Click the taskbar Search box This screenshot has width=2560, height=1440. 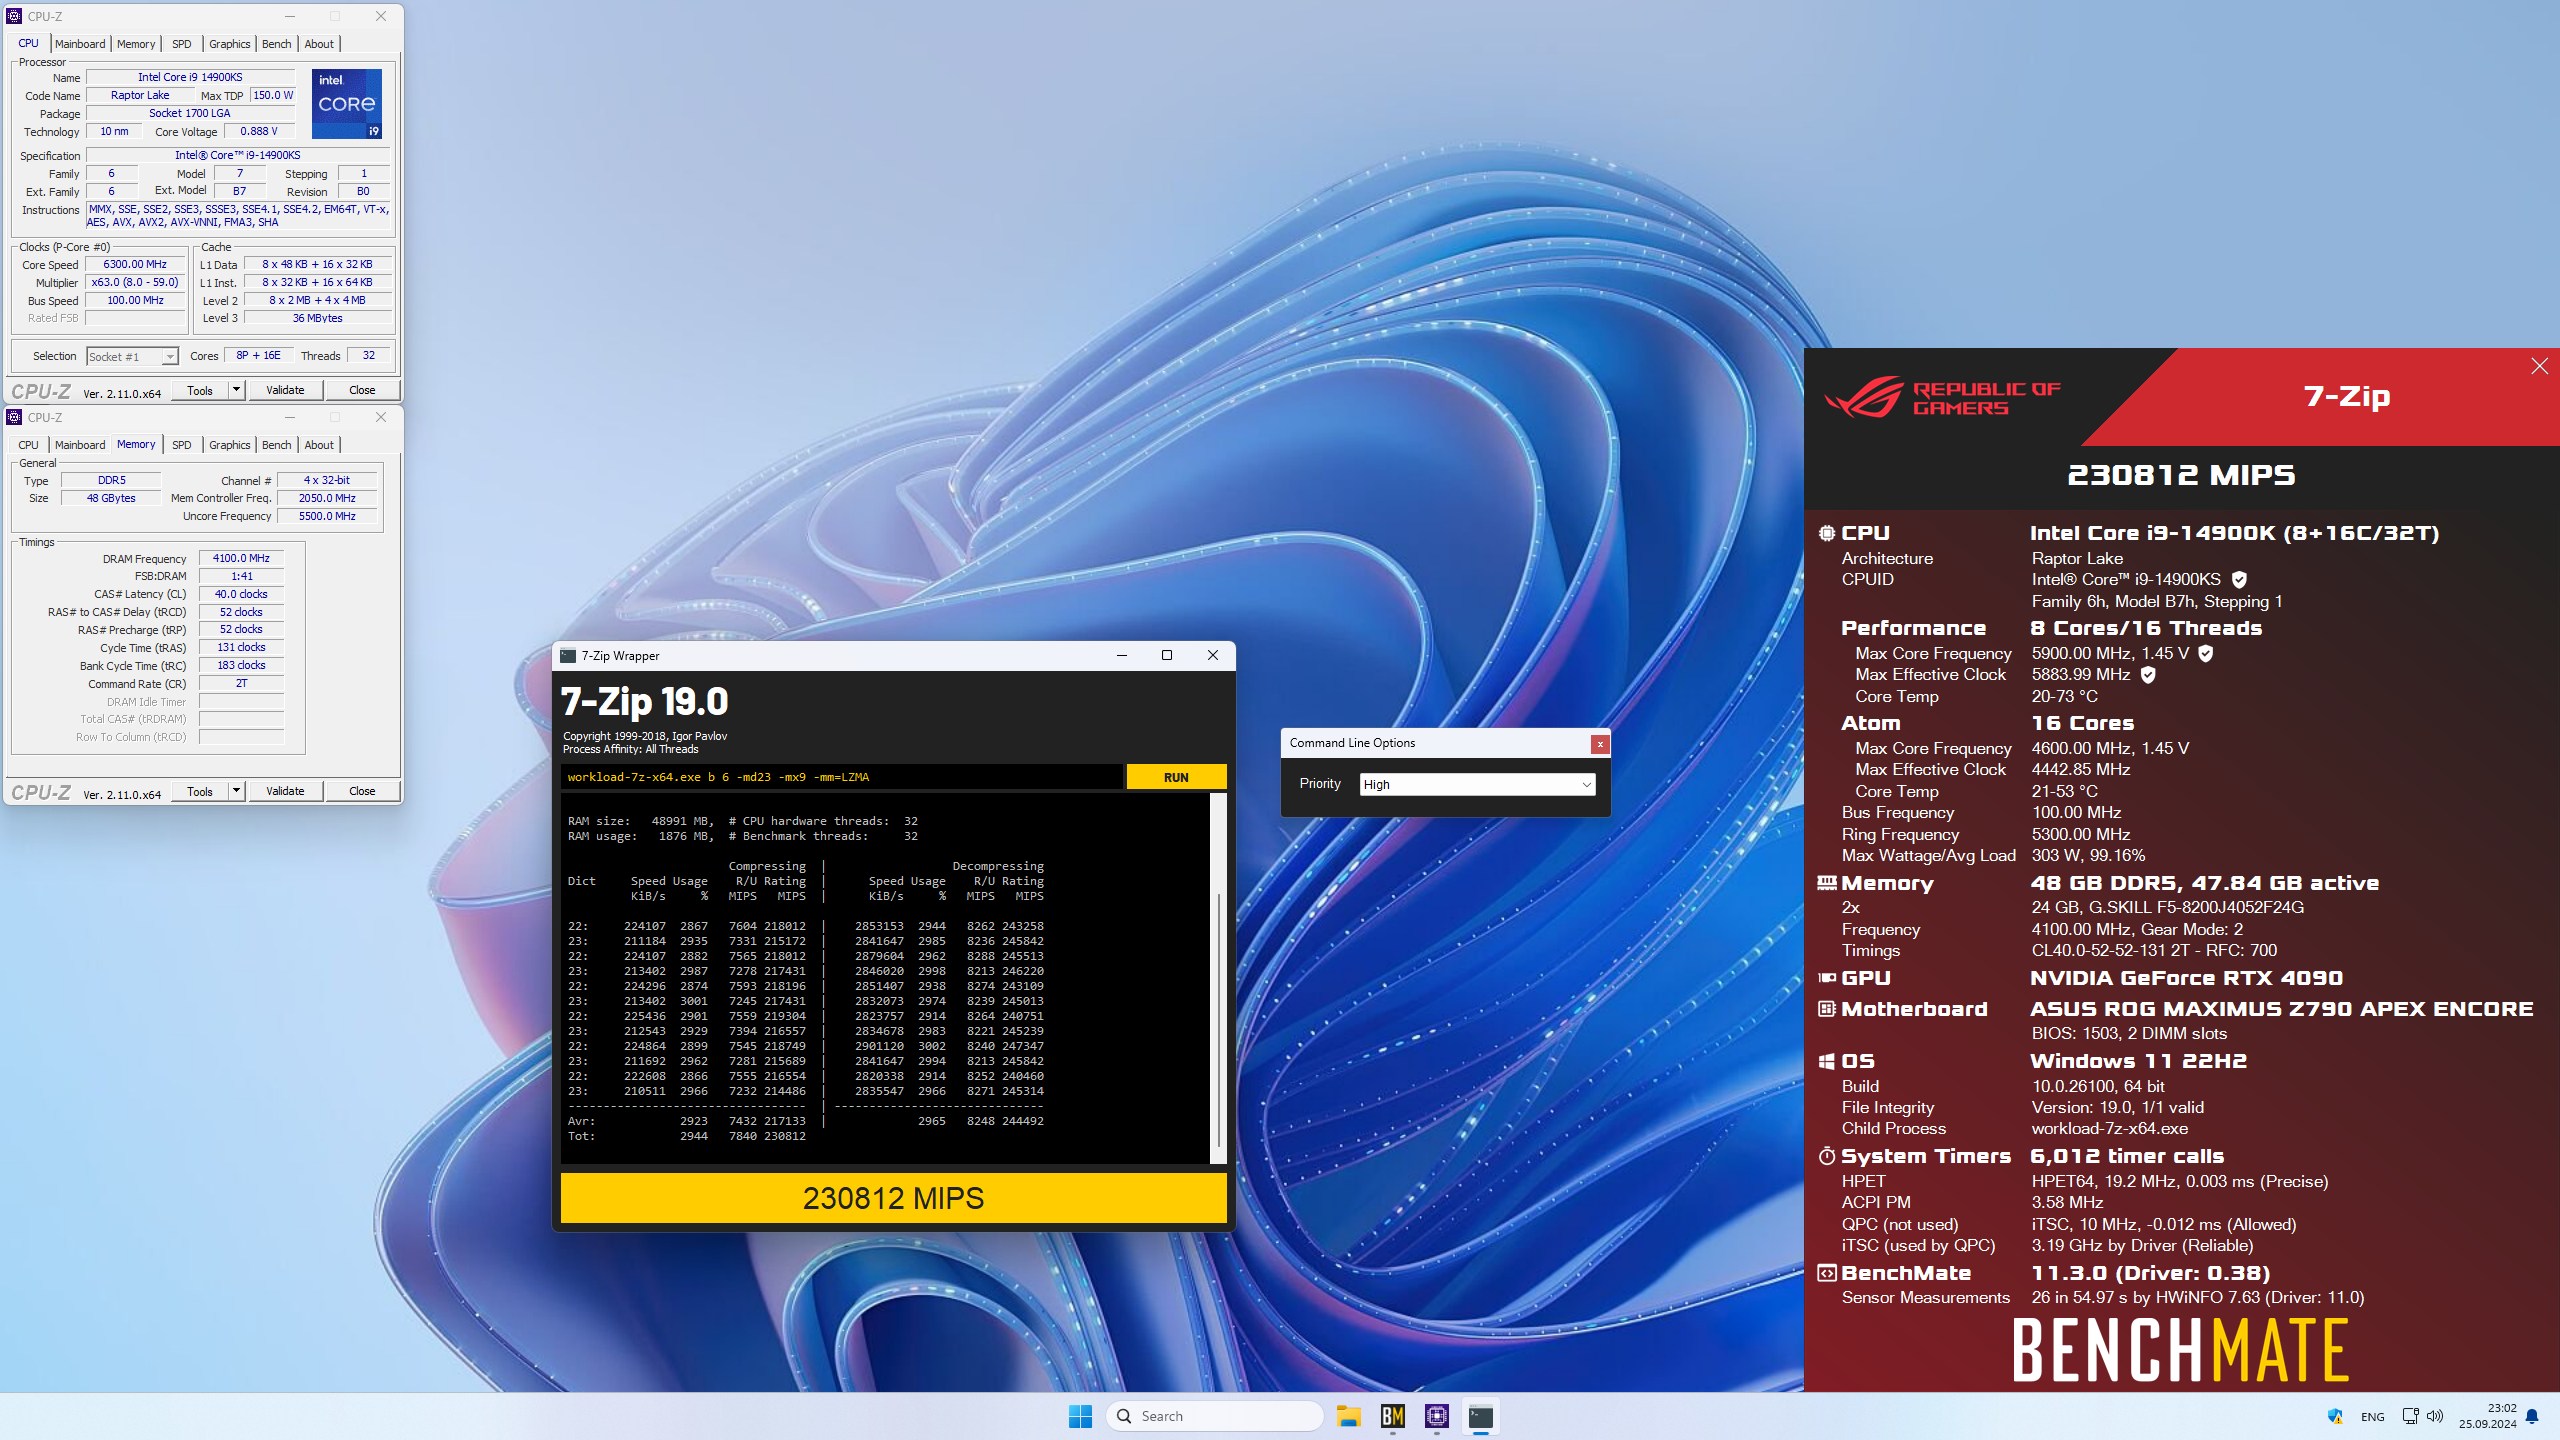(1214, 1416)
